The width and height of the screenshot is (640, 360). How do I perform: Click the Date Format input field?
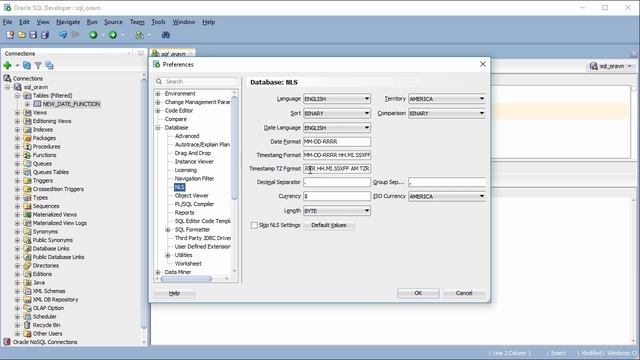337,142
